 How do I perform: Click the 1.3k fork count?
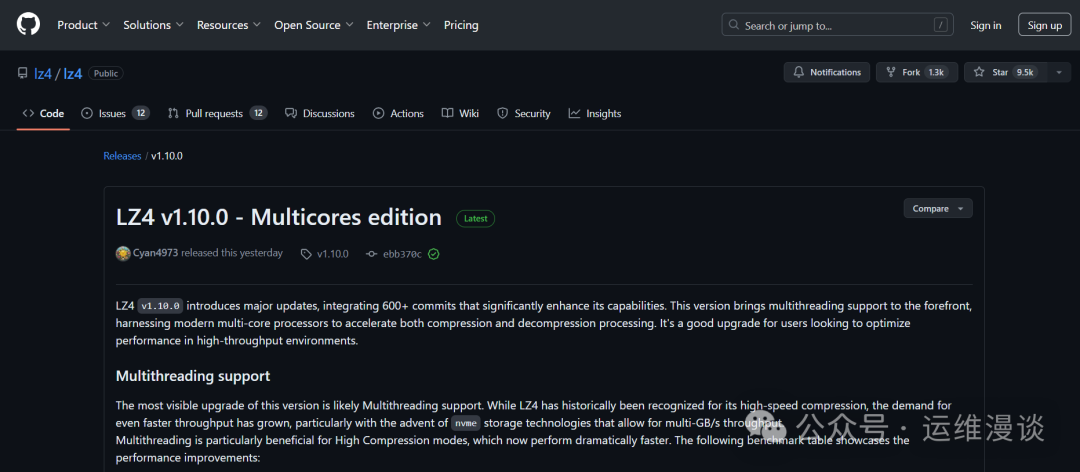[x=936, y=72]
